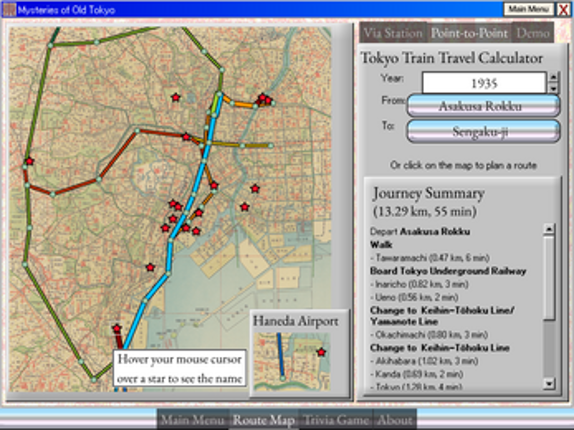Open the From selector showing Asakusa Rokku
Screen dimensions: 574x430
(483, 106)
